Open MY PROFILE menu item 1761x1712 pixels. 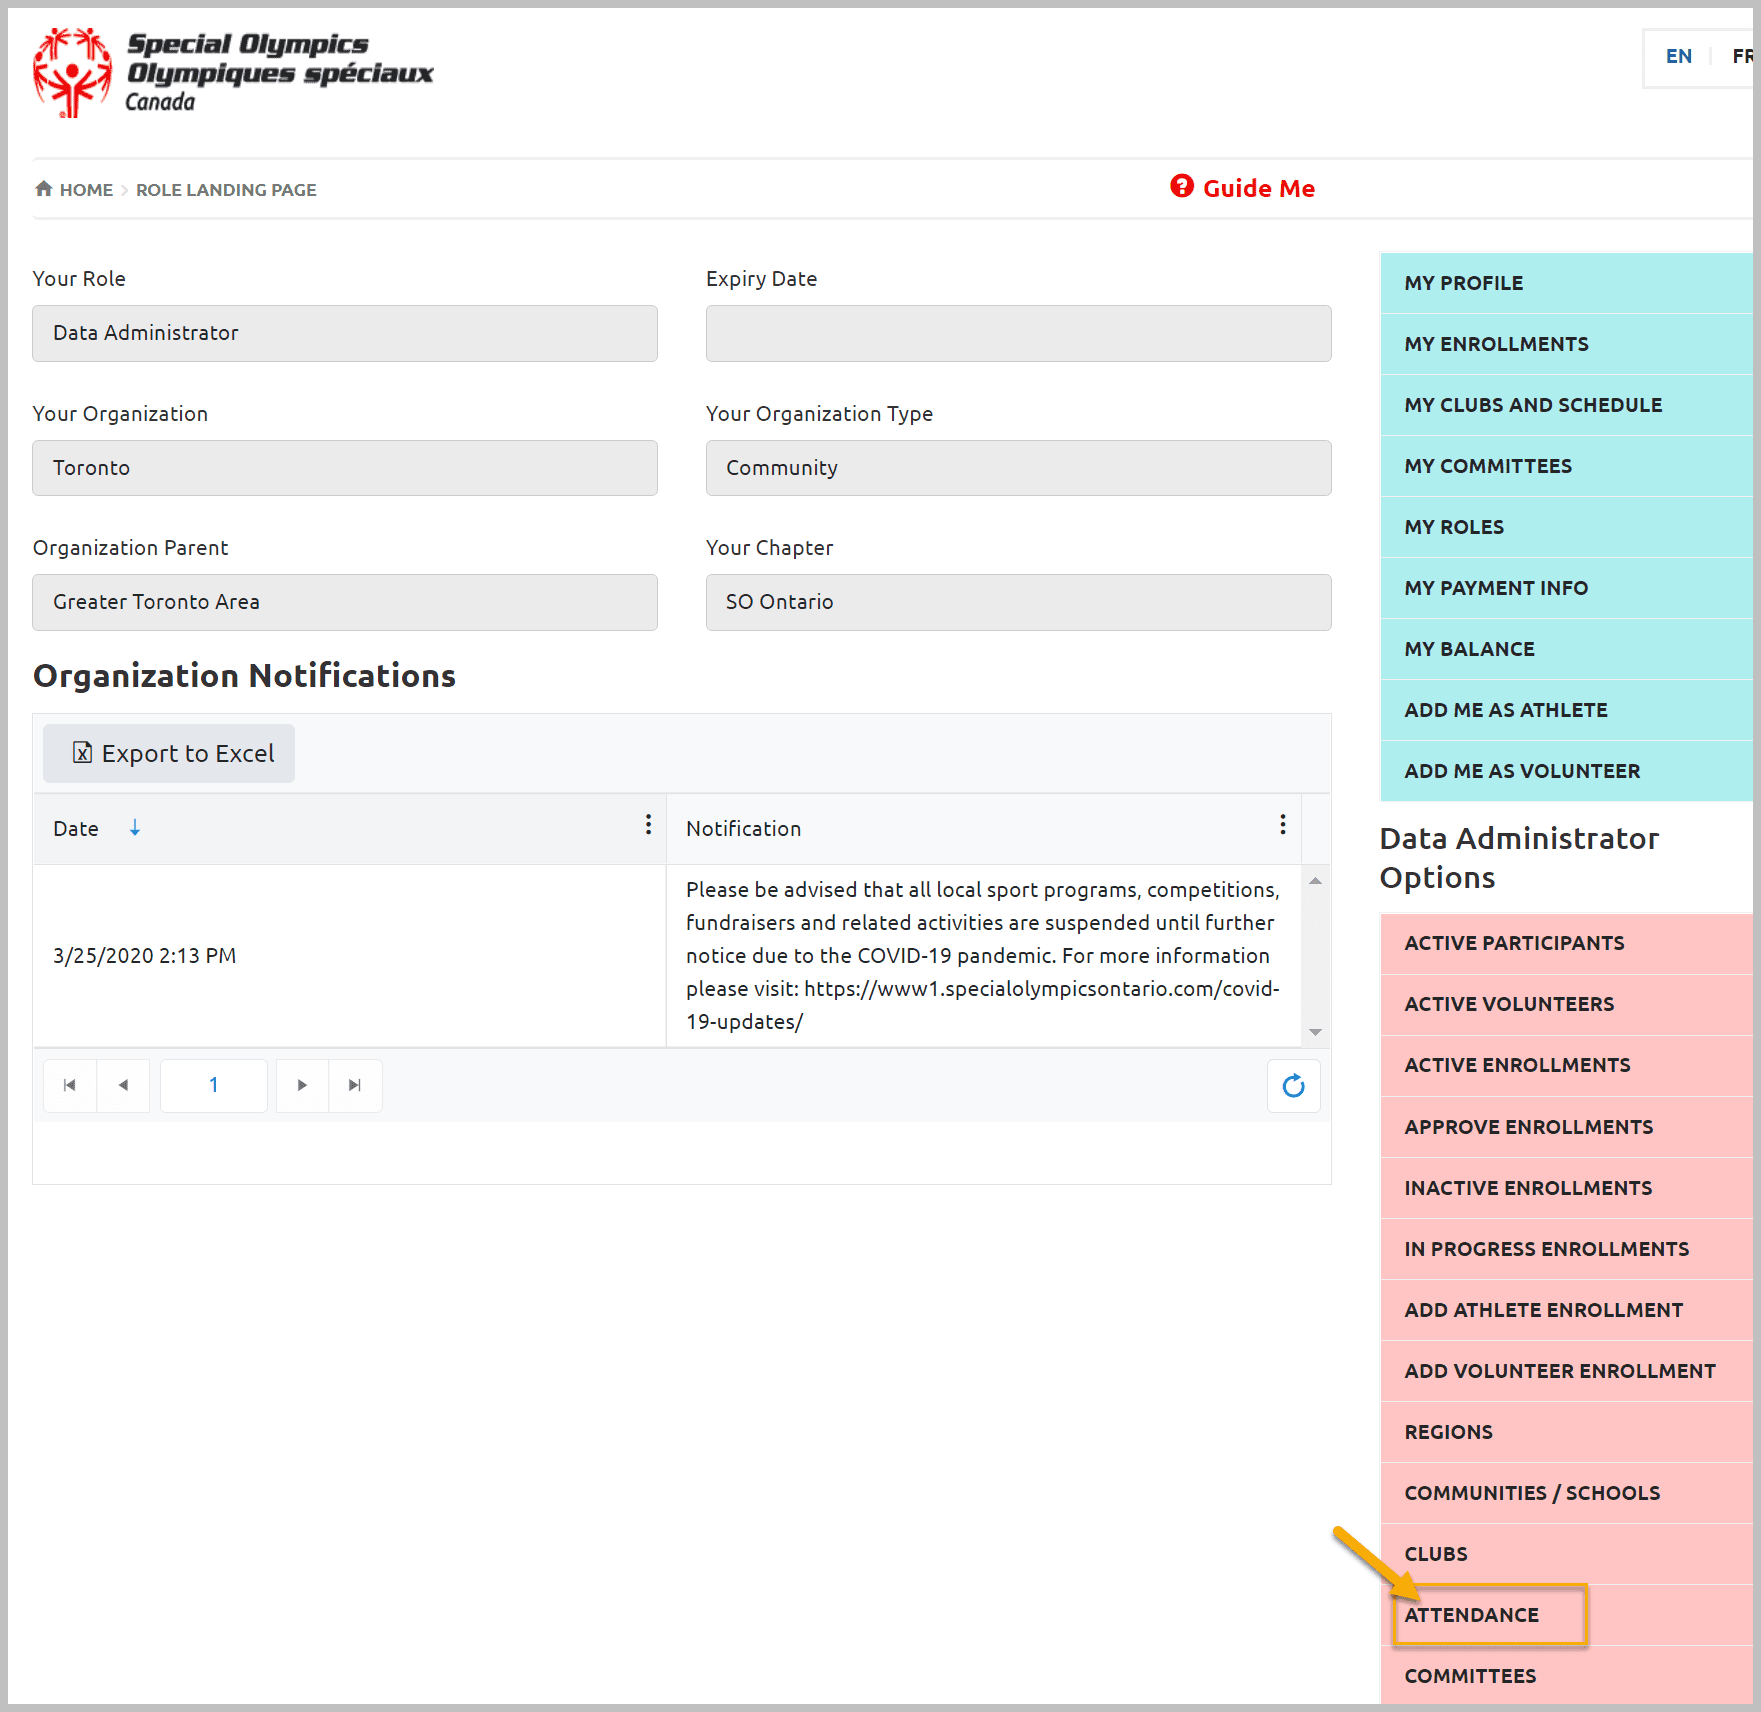[1566, 283]
